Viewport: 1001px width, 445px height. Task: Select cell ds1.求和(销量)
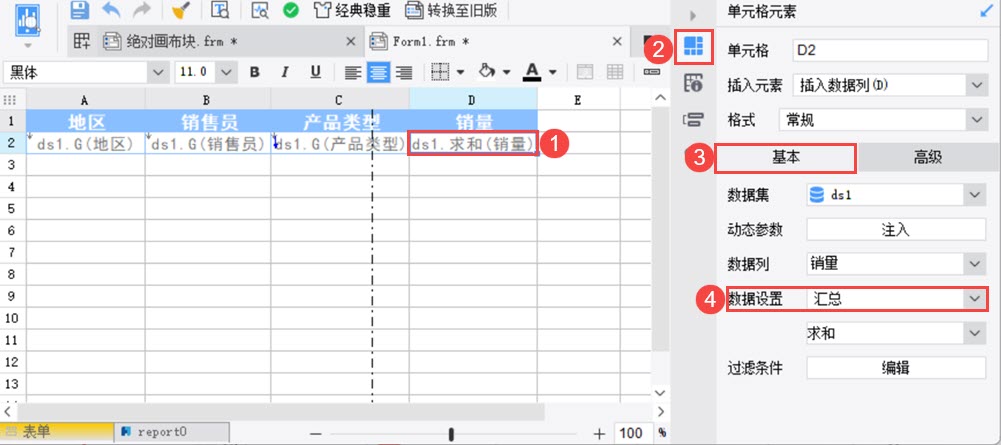[473, 144]
